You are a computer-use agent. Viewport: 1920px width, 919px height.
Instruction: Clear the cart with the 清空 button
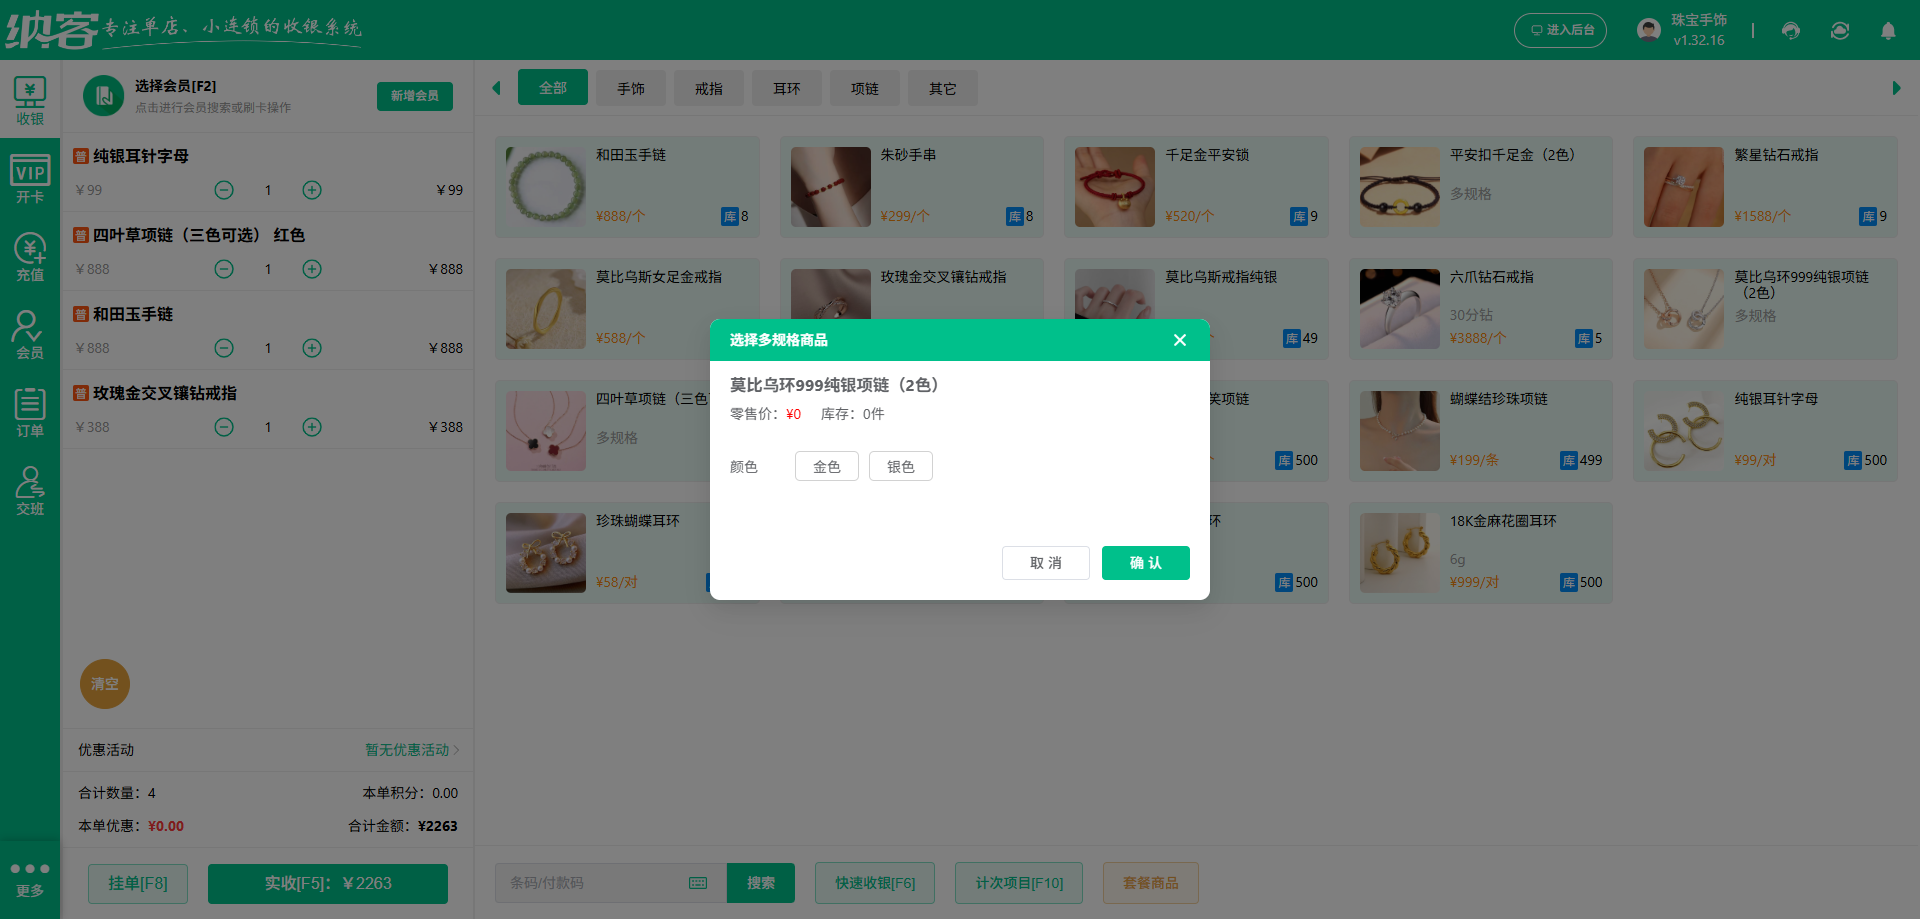104,684
